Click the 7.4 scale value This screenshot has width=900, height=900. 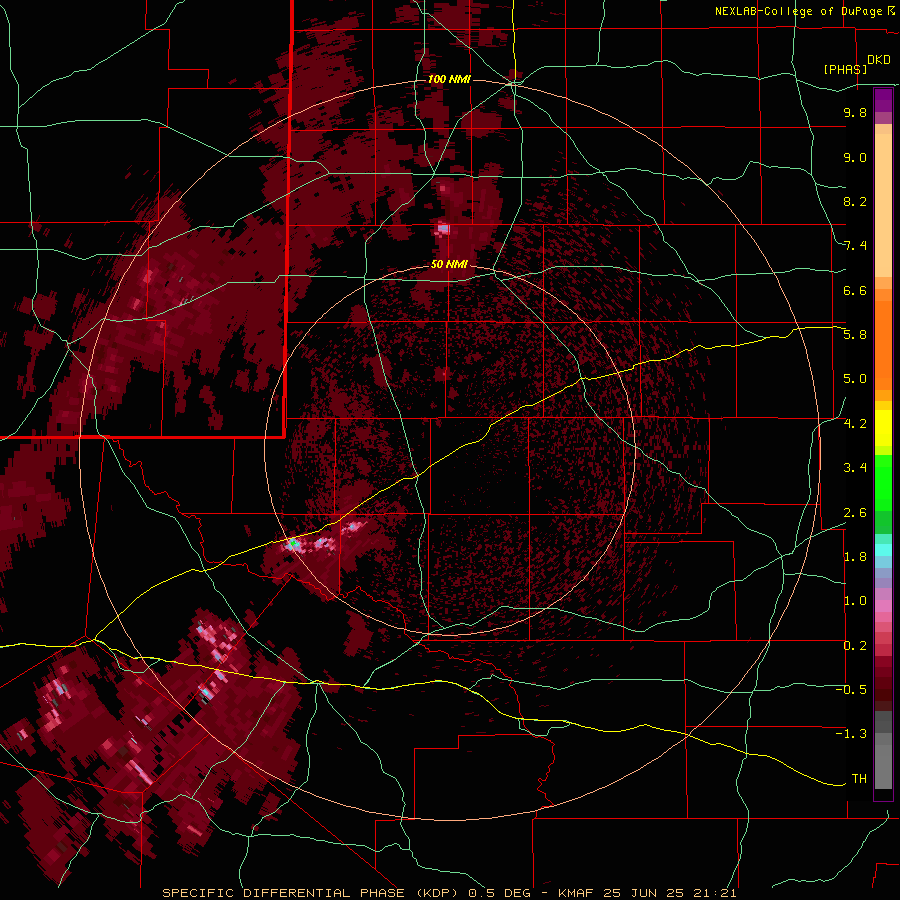point(855,246)
